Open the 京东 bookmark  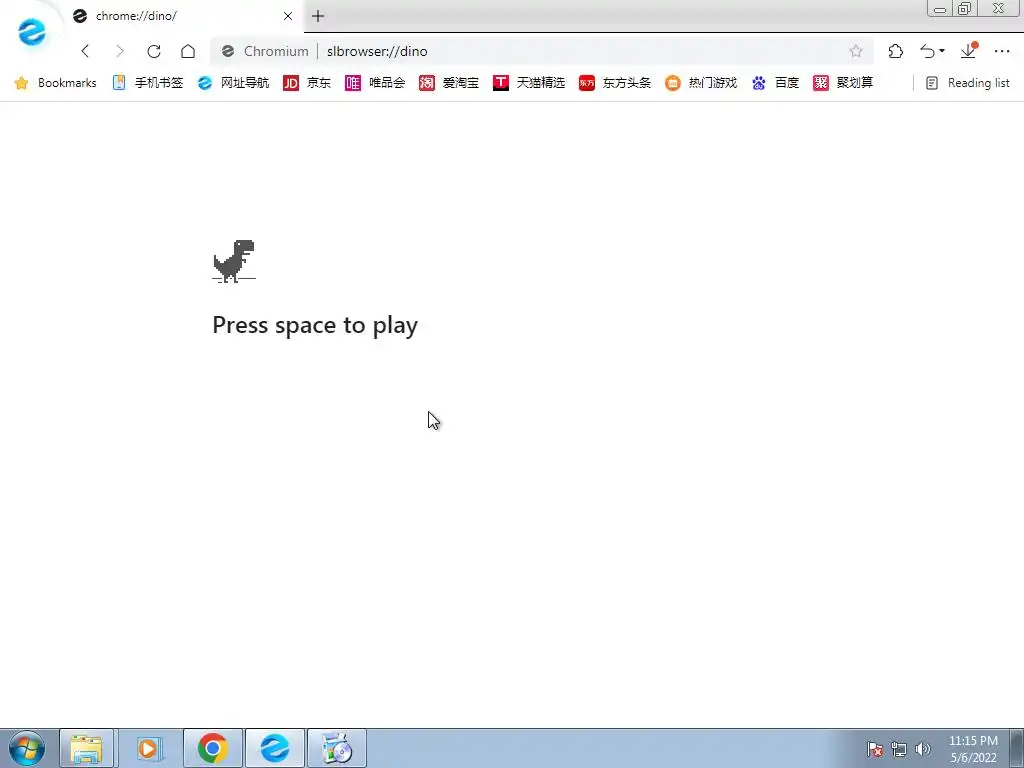(x=307, y=83)
